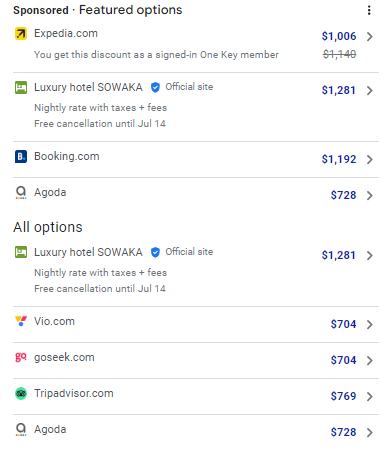The width and height of the screenshot is (385, 449).
Task: Click the pink goseek.com logo icon
Action: (x=21, y=357)
